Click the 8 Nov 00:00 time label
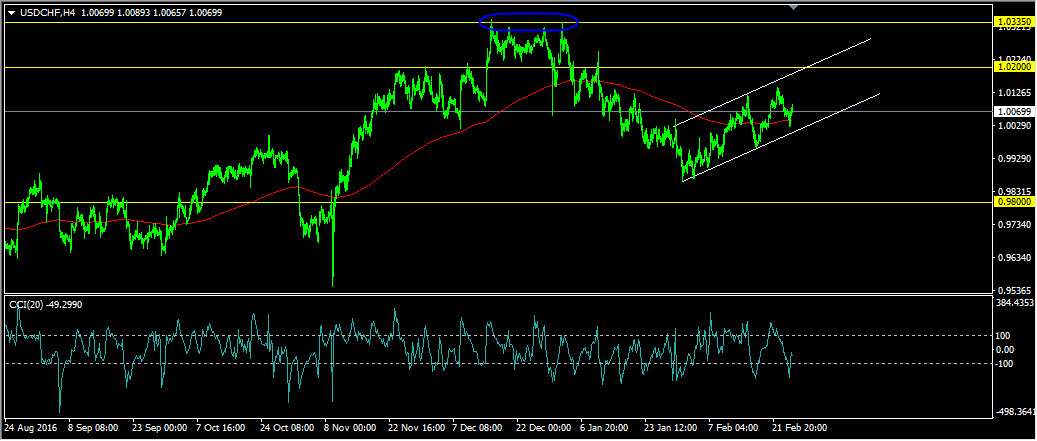 point(351,428)
